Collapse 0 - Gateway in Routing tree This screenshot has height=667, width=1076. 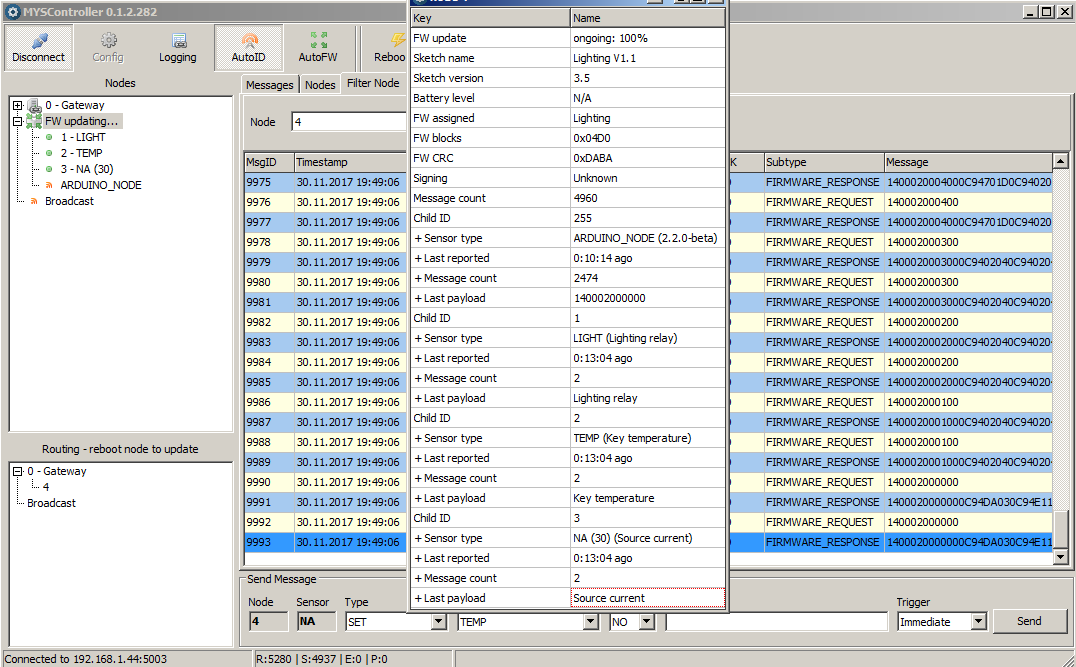click(x=17, y=471)
